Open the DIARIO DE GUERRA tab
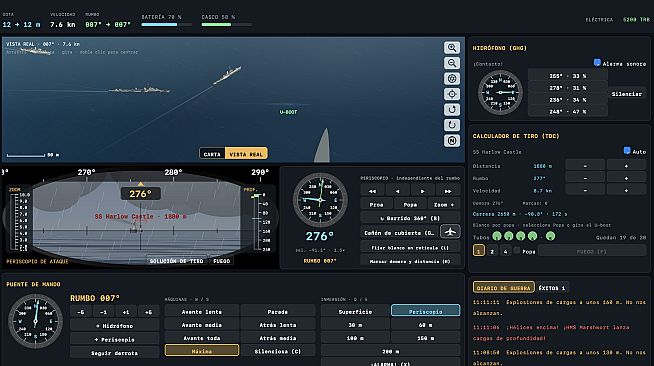Image resolution: width=654 pixels, height=366 pixels. coord(504,288)
